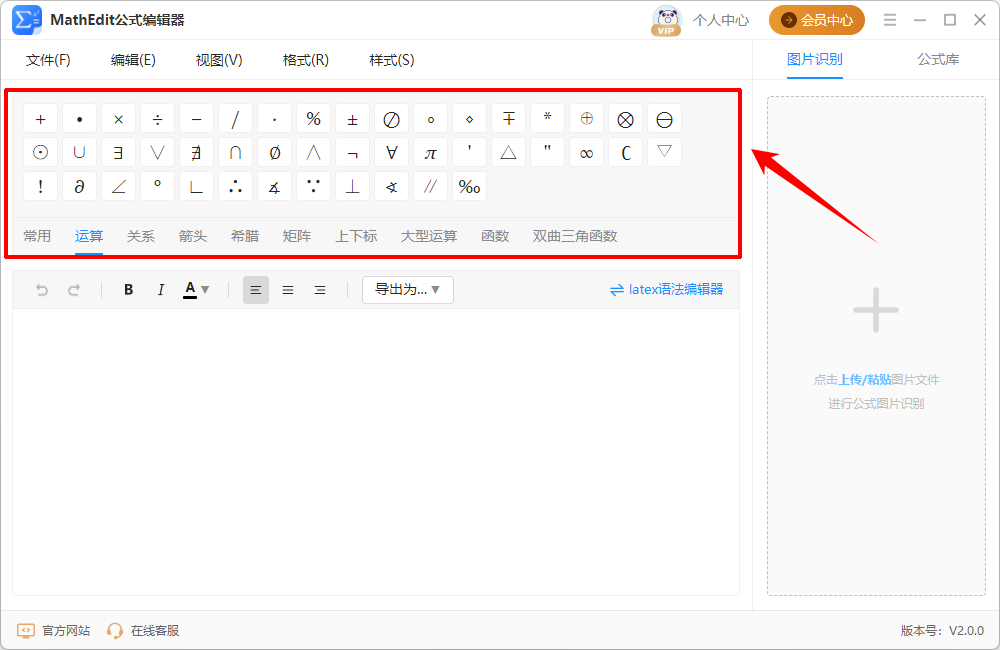Insert the asterisk symbol
1000x650 pixels.
pyautogui.click(x=547, y=119)
